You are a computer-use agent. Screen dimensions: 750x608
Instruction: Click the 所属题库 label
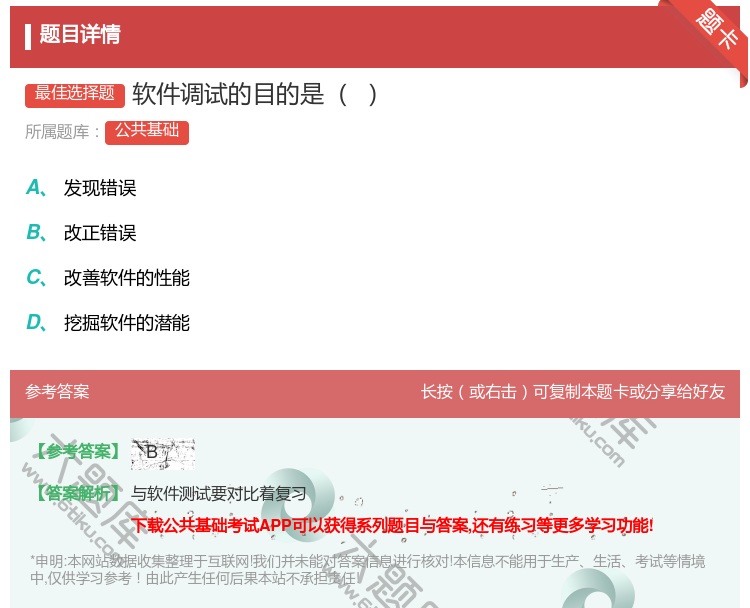[62, 132]
